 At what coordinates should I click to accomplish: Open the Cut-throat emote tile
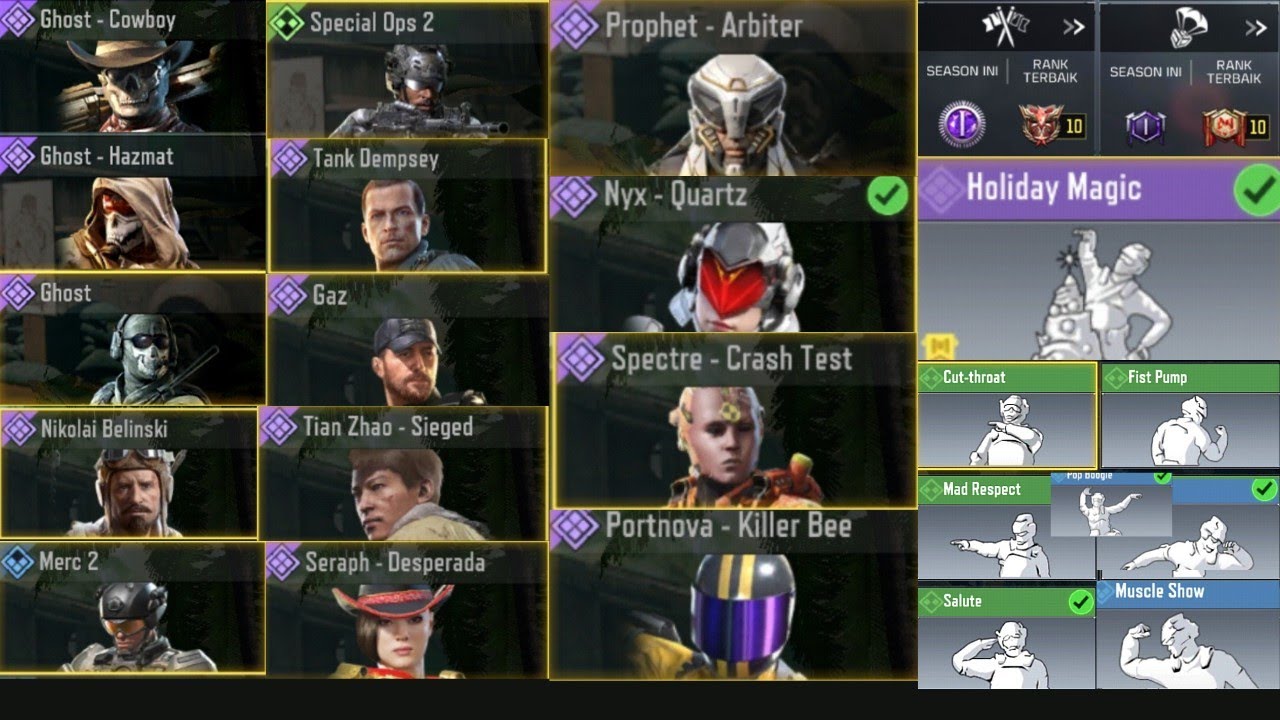(1007, 416)
